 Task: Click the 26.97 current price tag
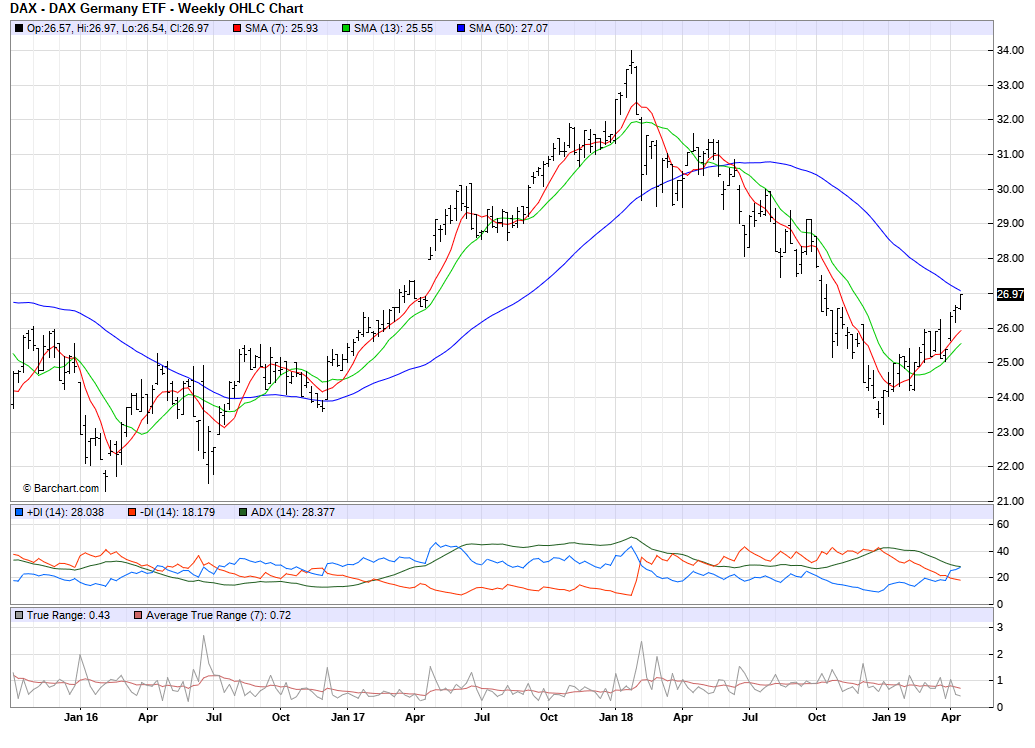coord(1010,294)
